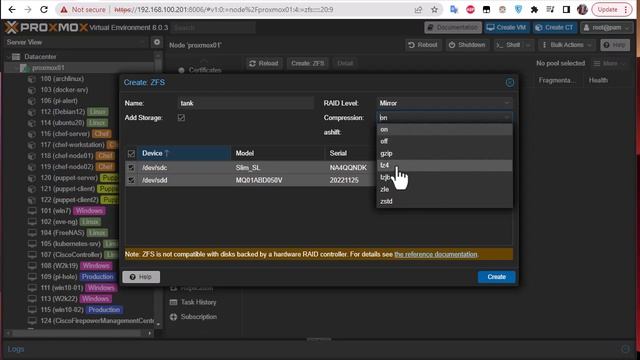Click the Reboot node button

tap(423, 45)
